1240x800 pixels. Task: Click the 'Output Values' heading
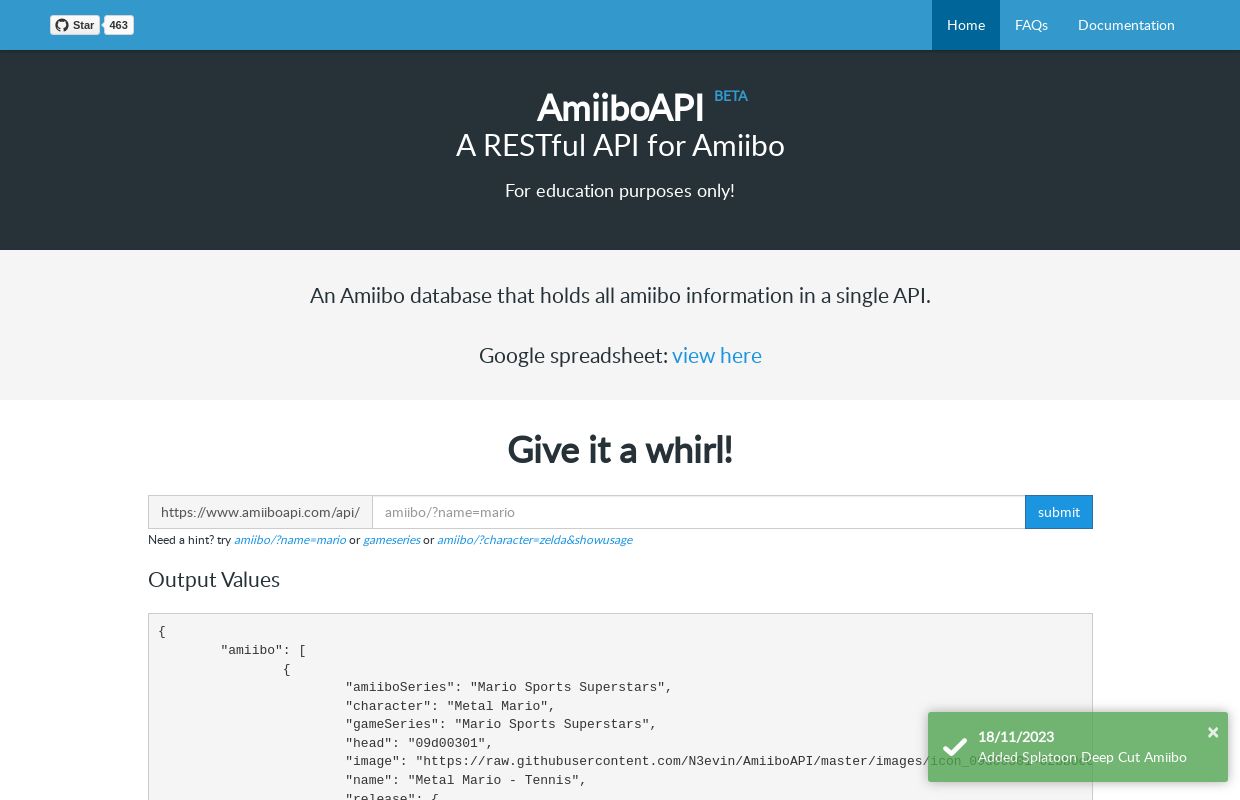pos(214,580)
